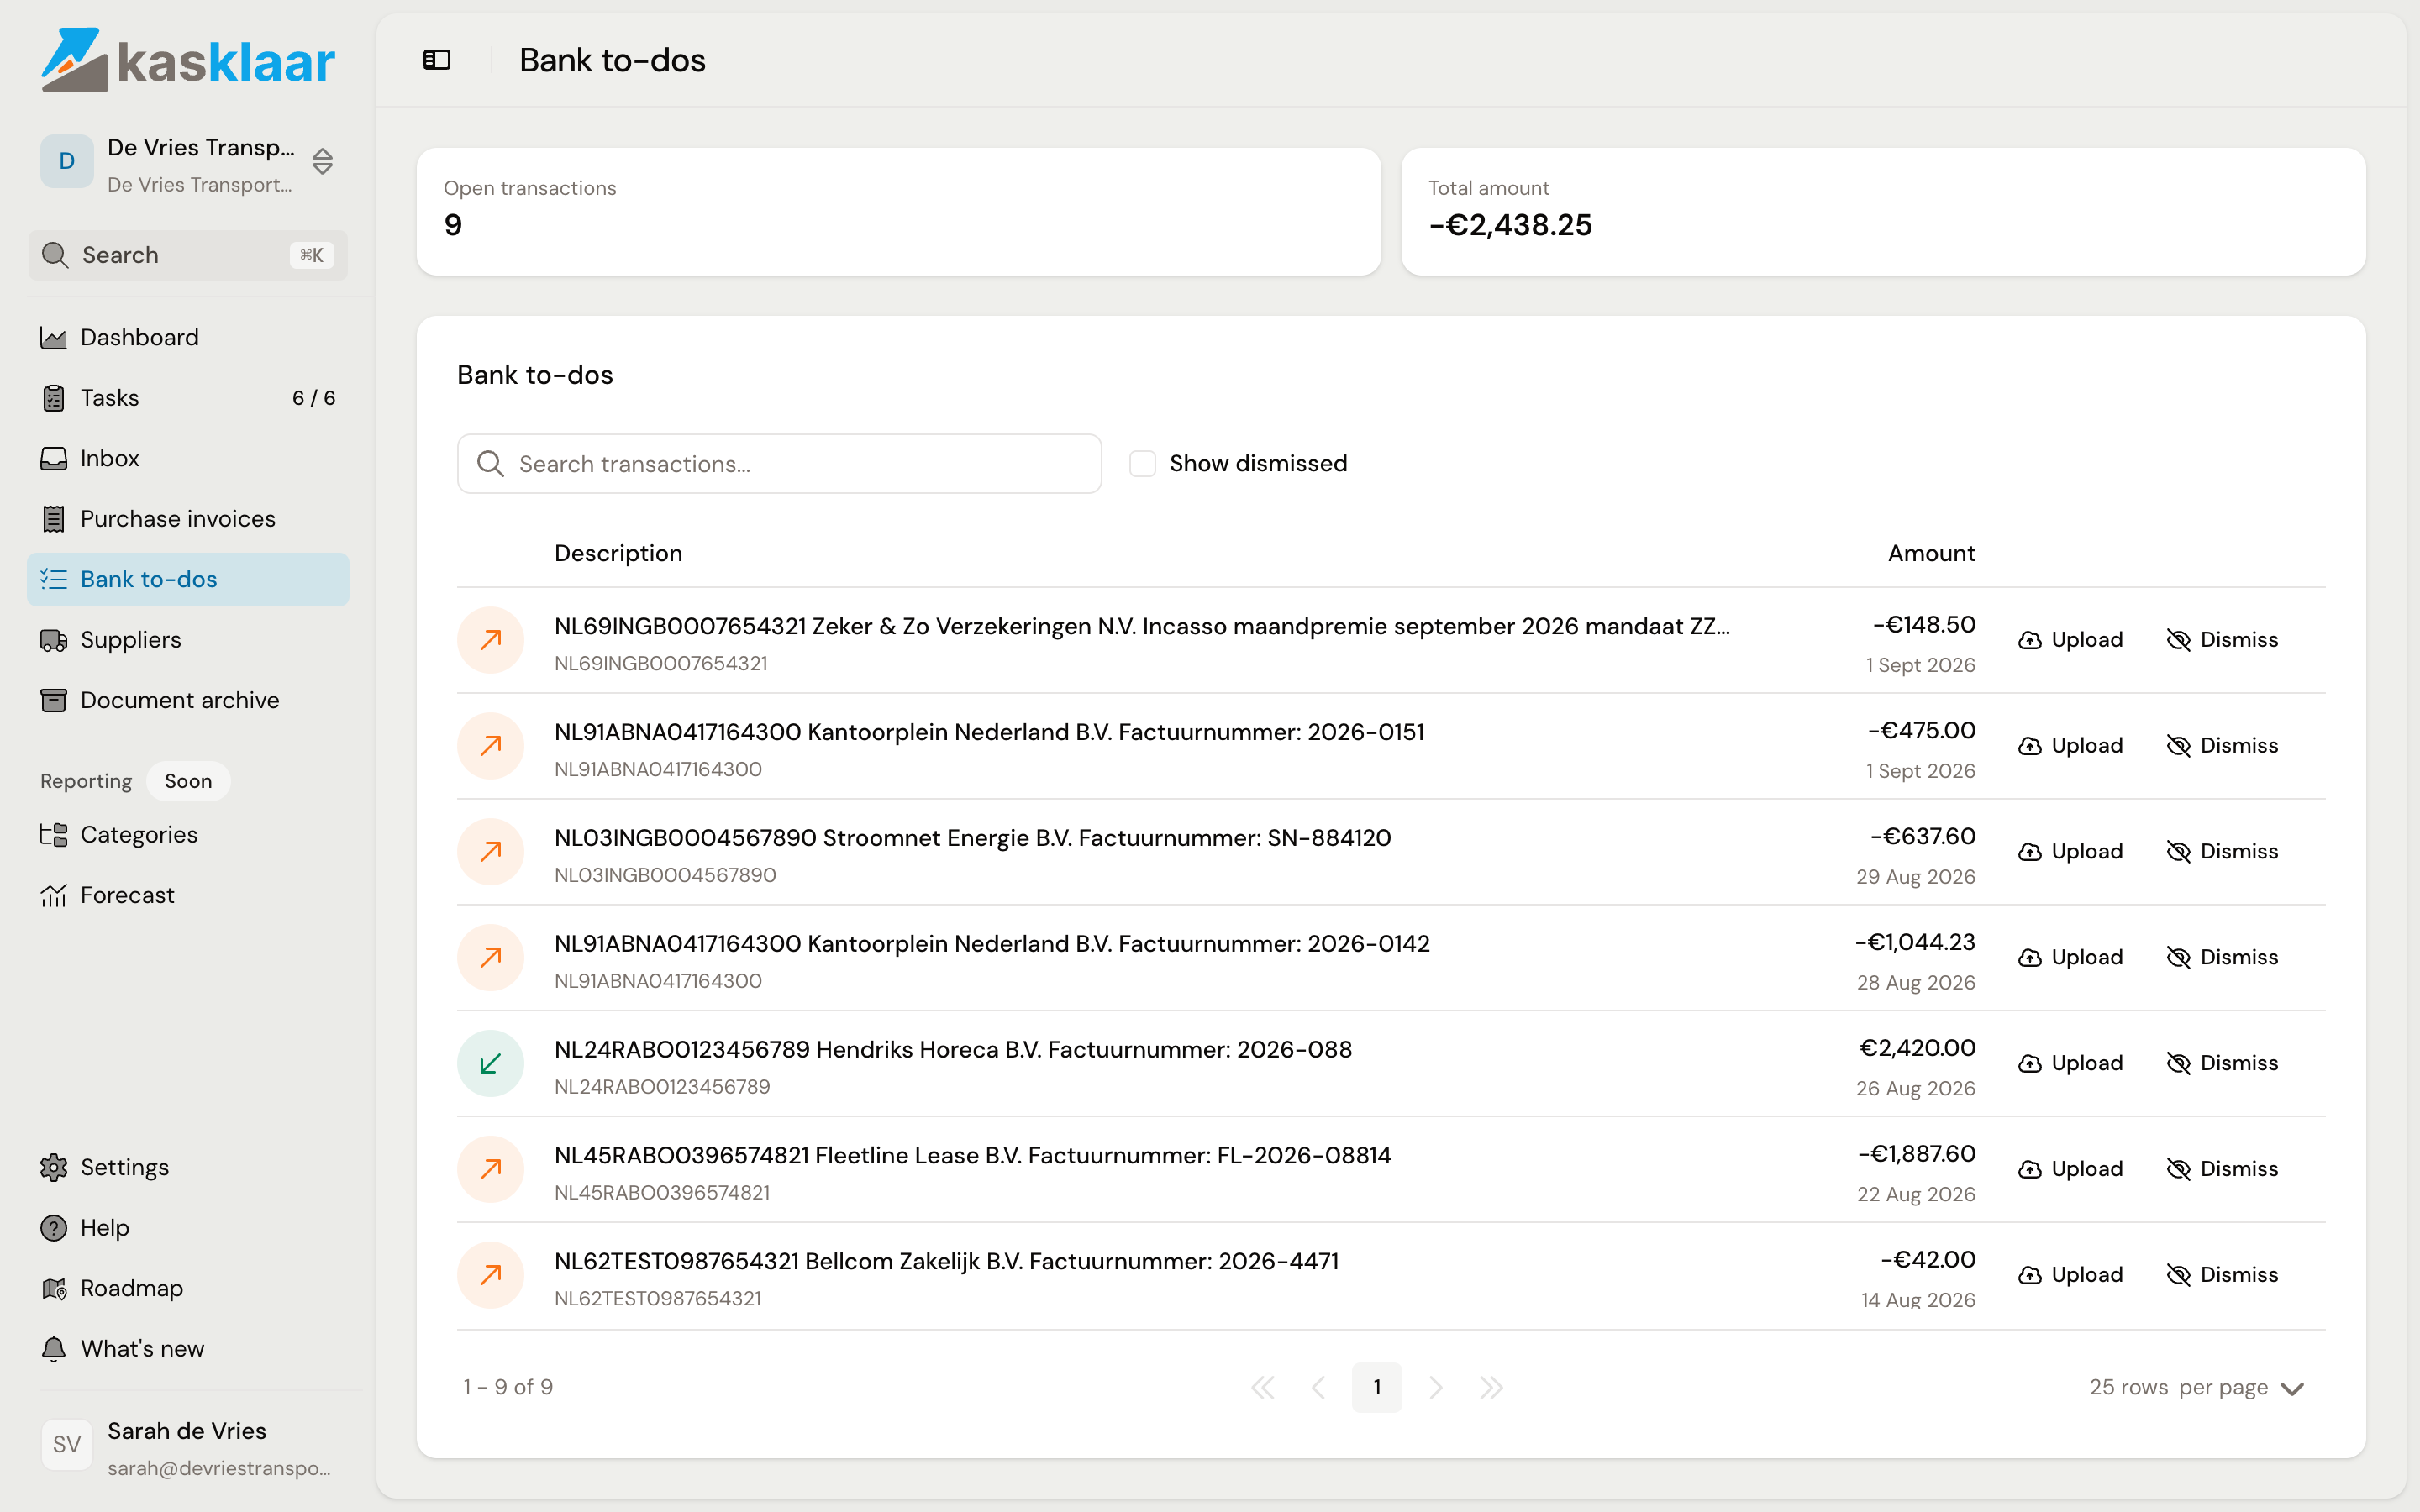The width and height of the screenshot is (2420, 1512).
Task: Open Document archive
Action: (188, 700)
